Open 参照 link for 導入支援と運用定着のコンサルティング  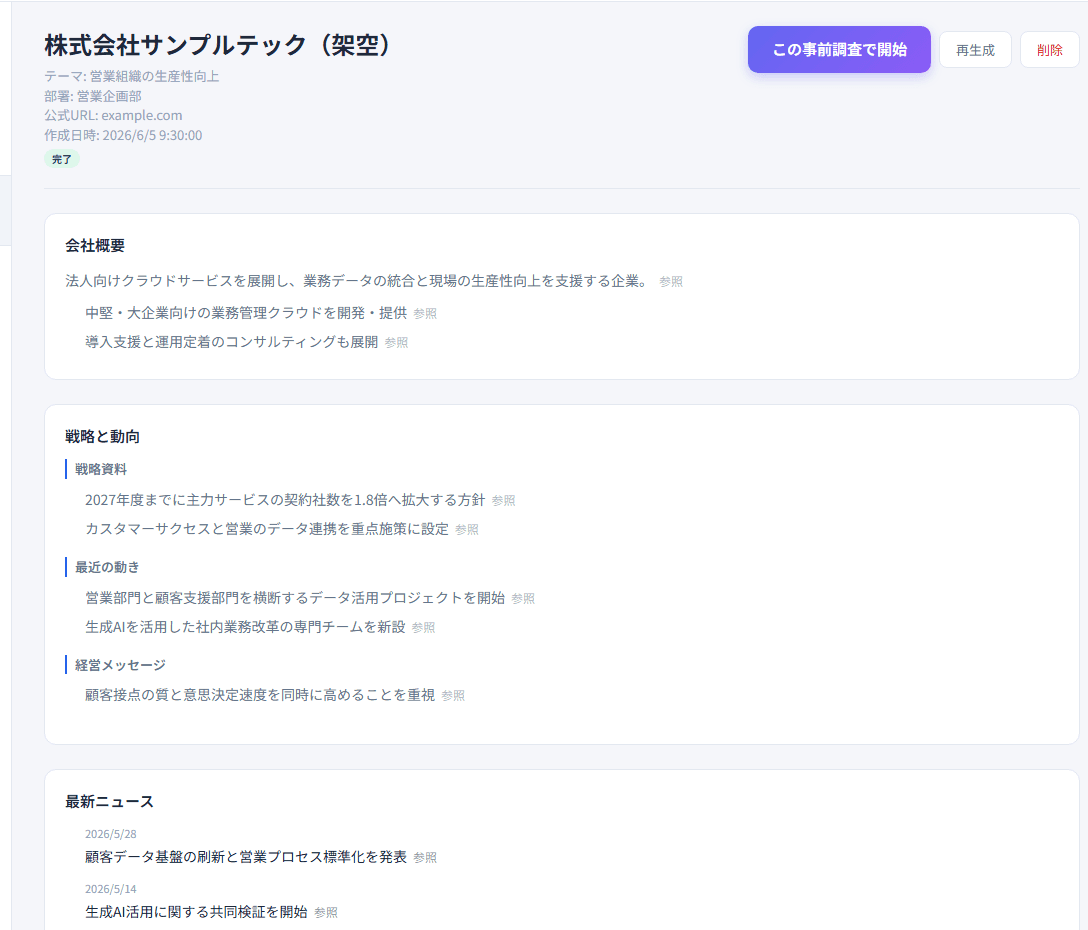[x=397, y=343]
